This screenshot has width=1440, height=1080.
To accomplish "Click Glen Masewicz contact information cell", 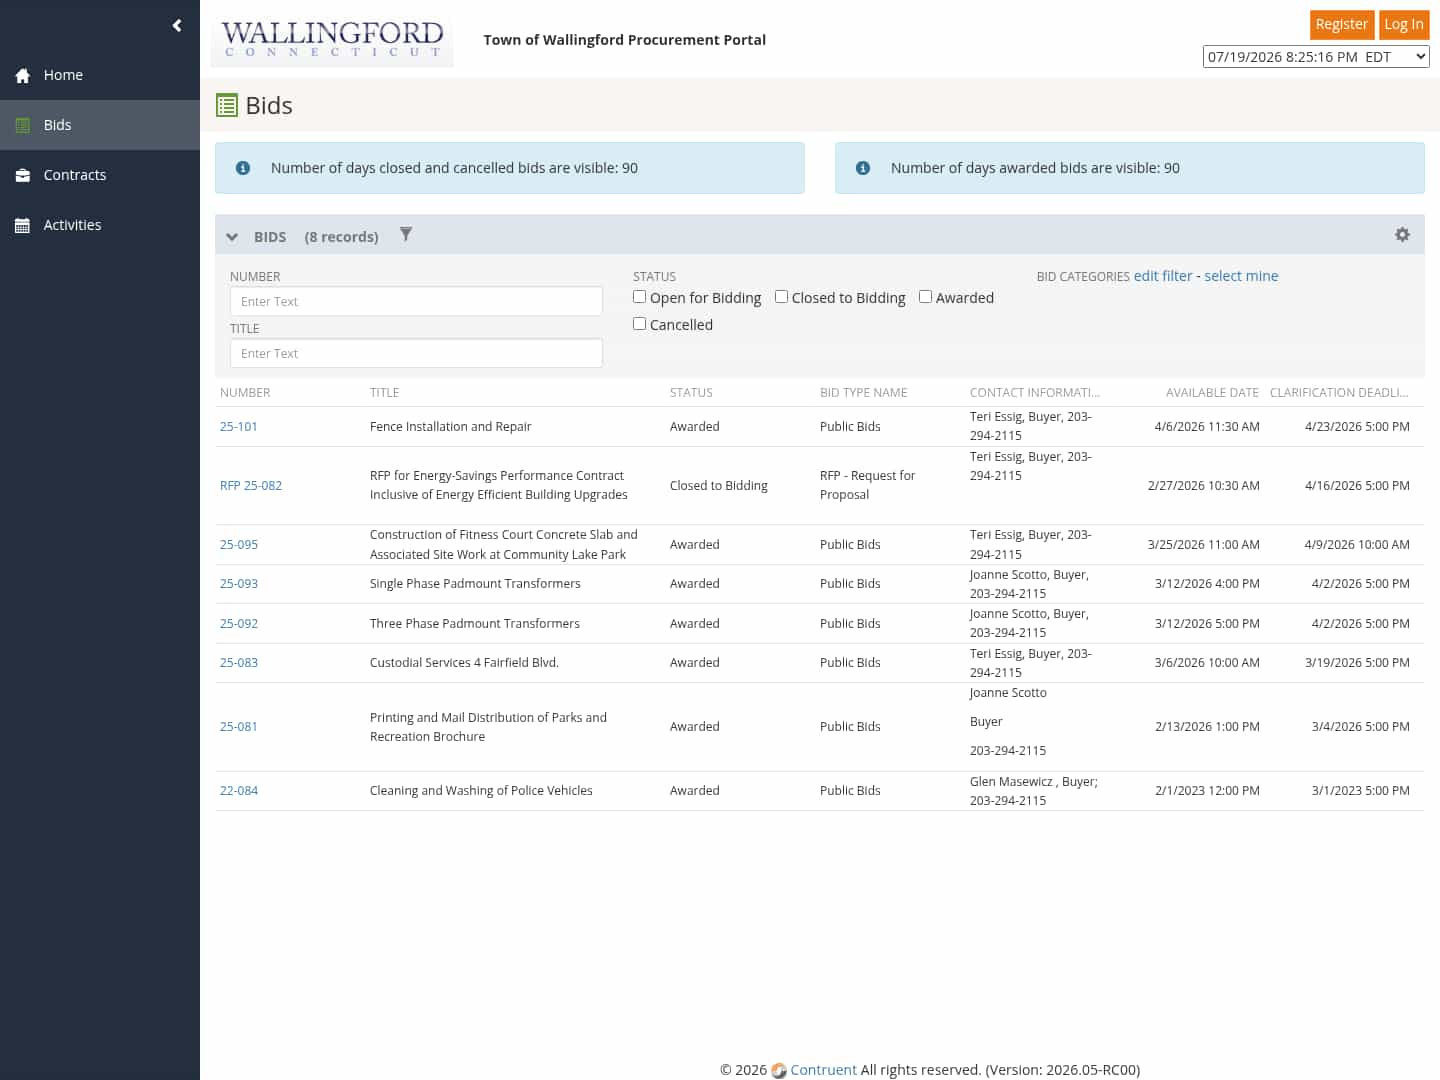I will [1034, 790].
